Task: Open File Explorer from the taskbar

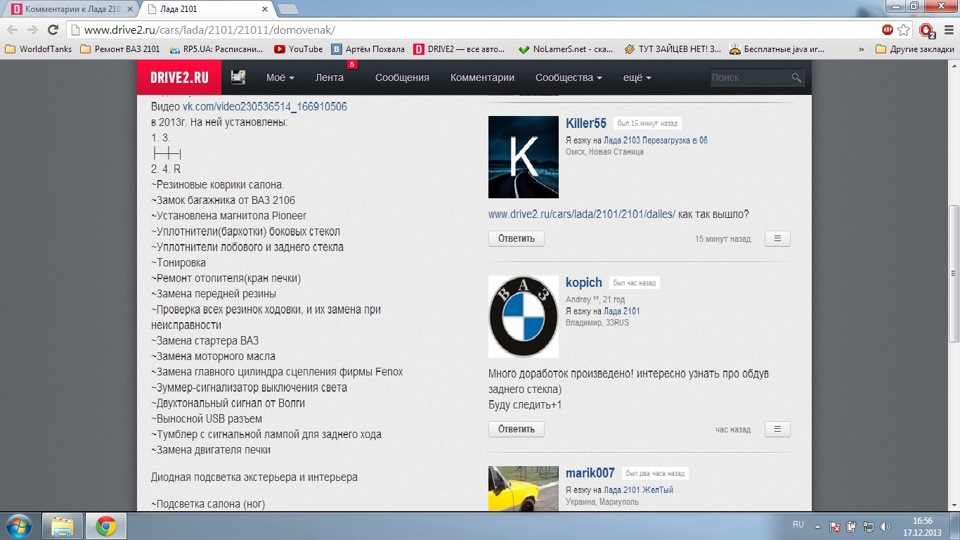Action: point(62,527)
